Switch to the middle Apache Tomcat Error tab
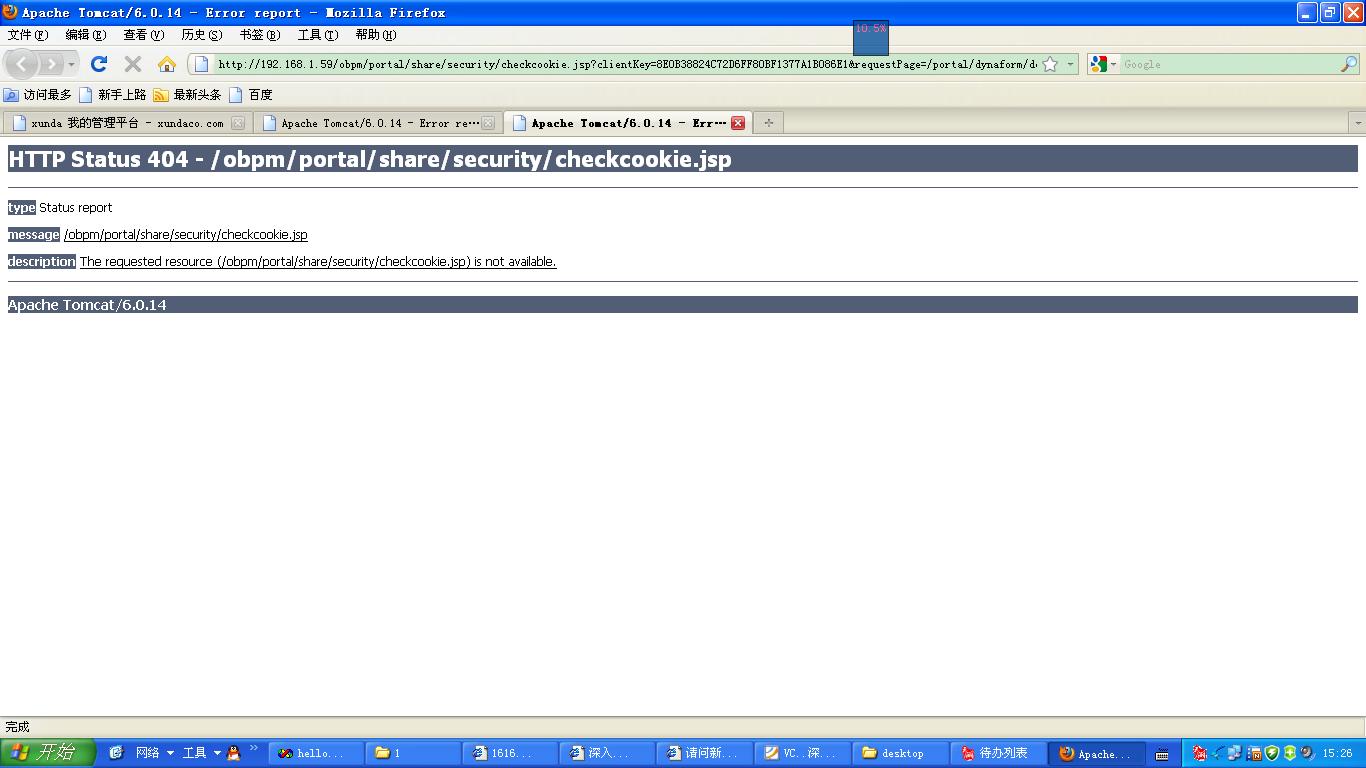 (376, 123)
